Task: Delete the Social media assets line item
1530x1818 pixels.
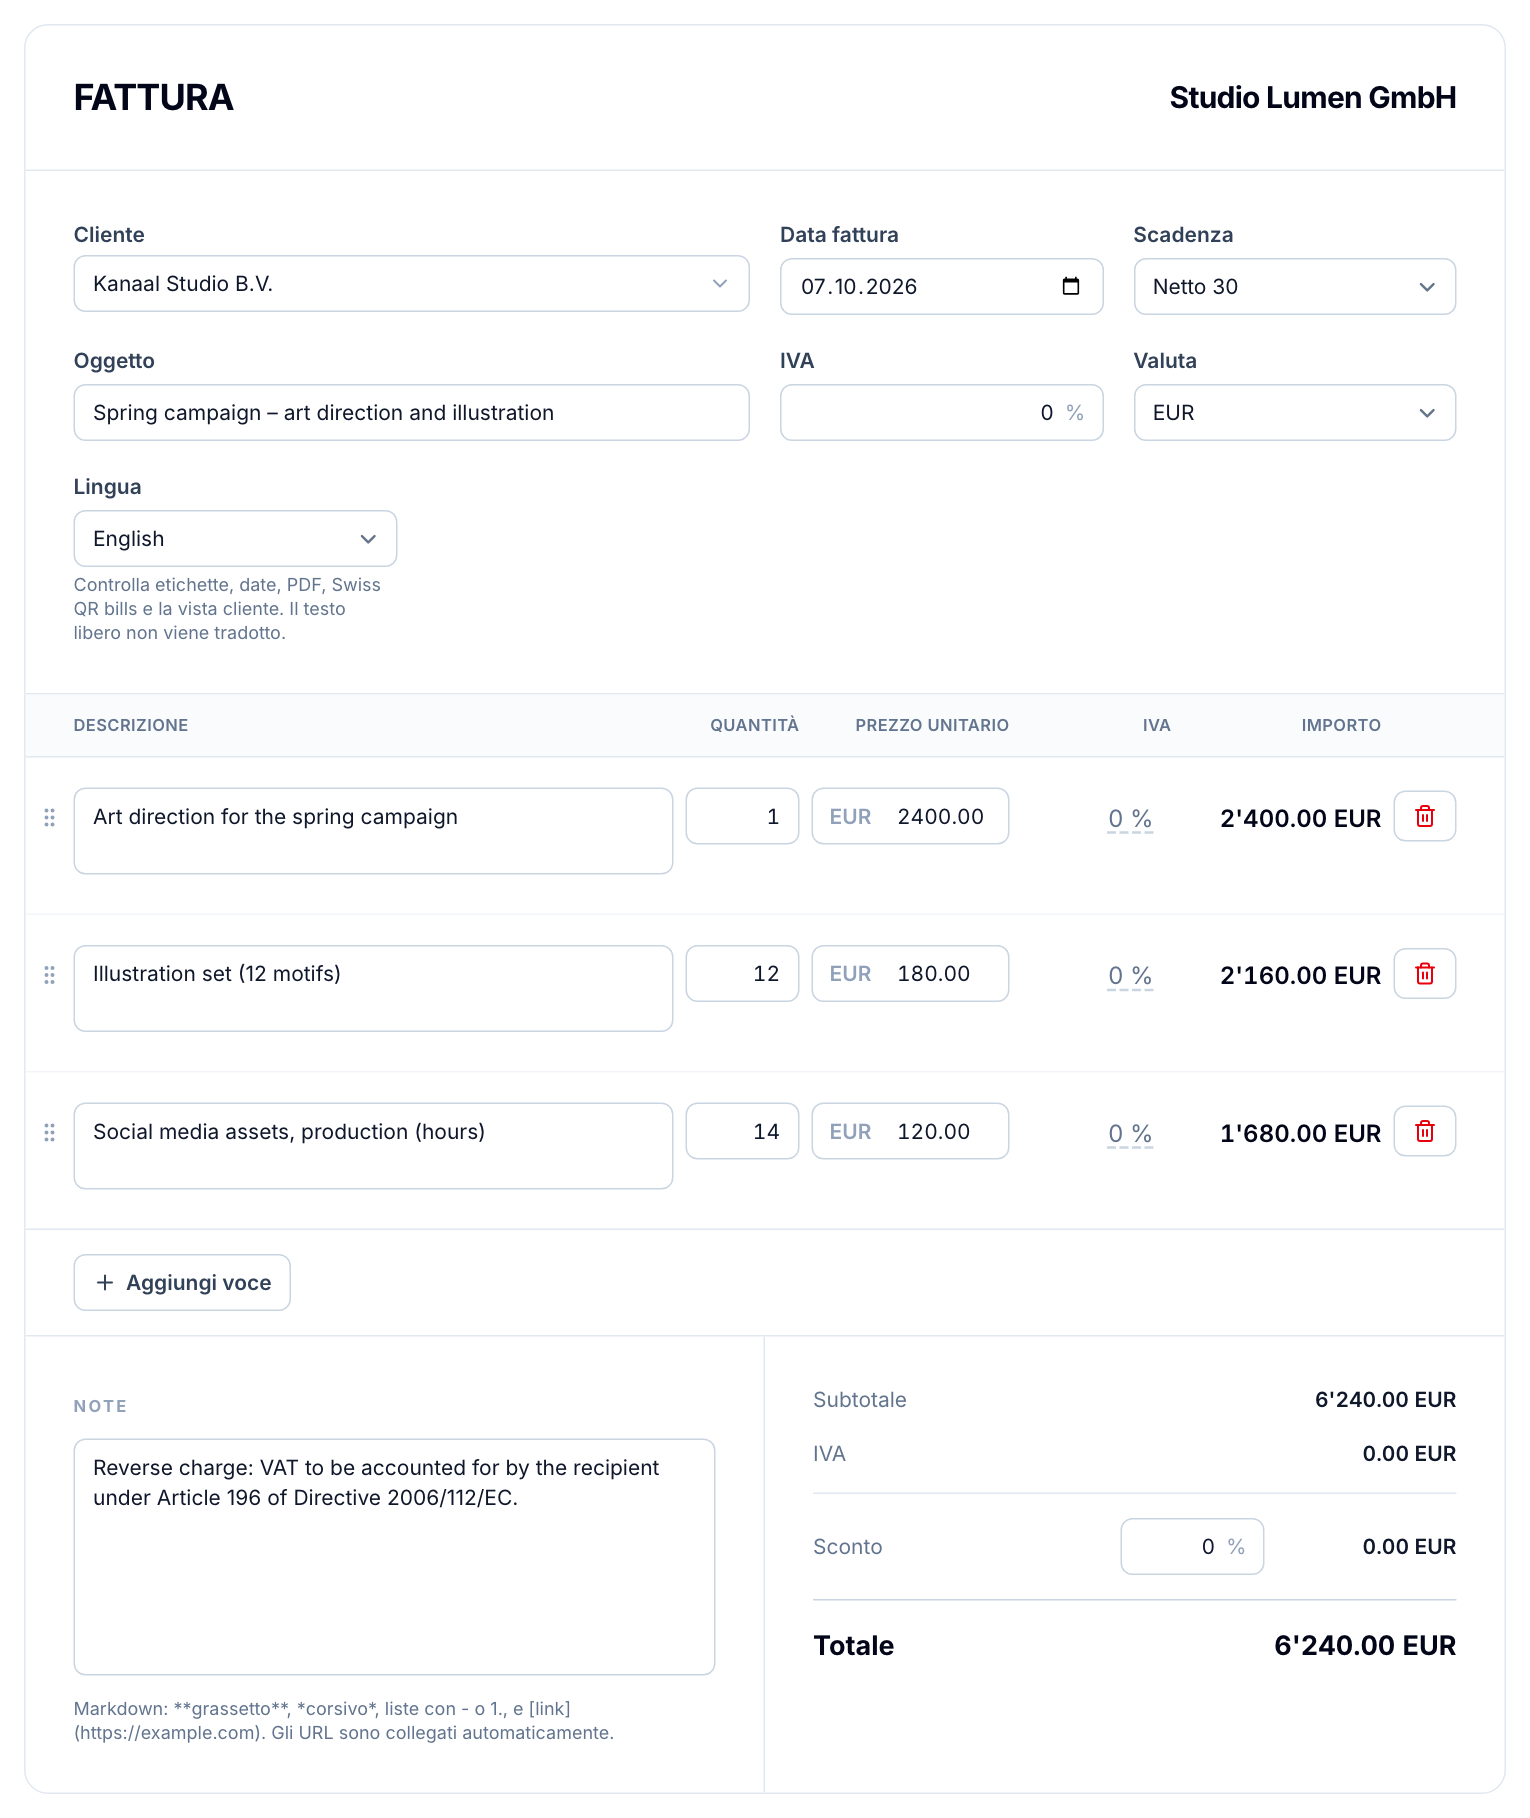Action: pyautogui.click(x=1424, y=1131)
